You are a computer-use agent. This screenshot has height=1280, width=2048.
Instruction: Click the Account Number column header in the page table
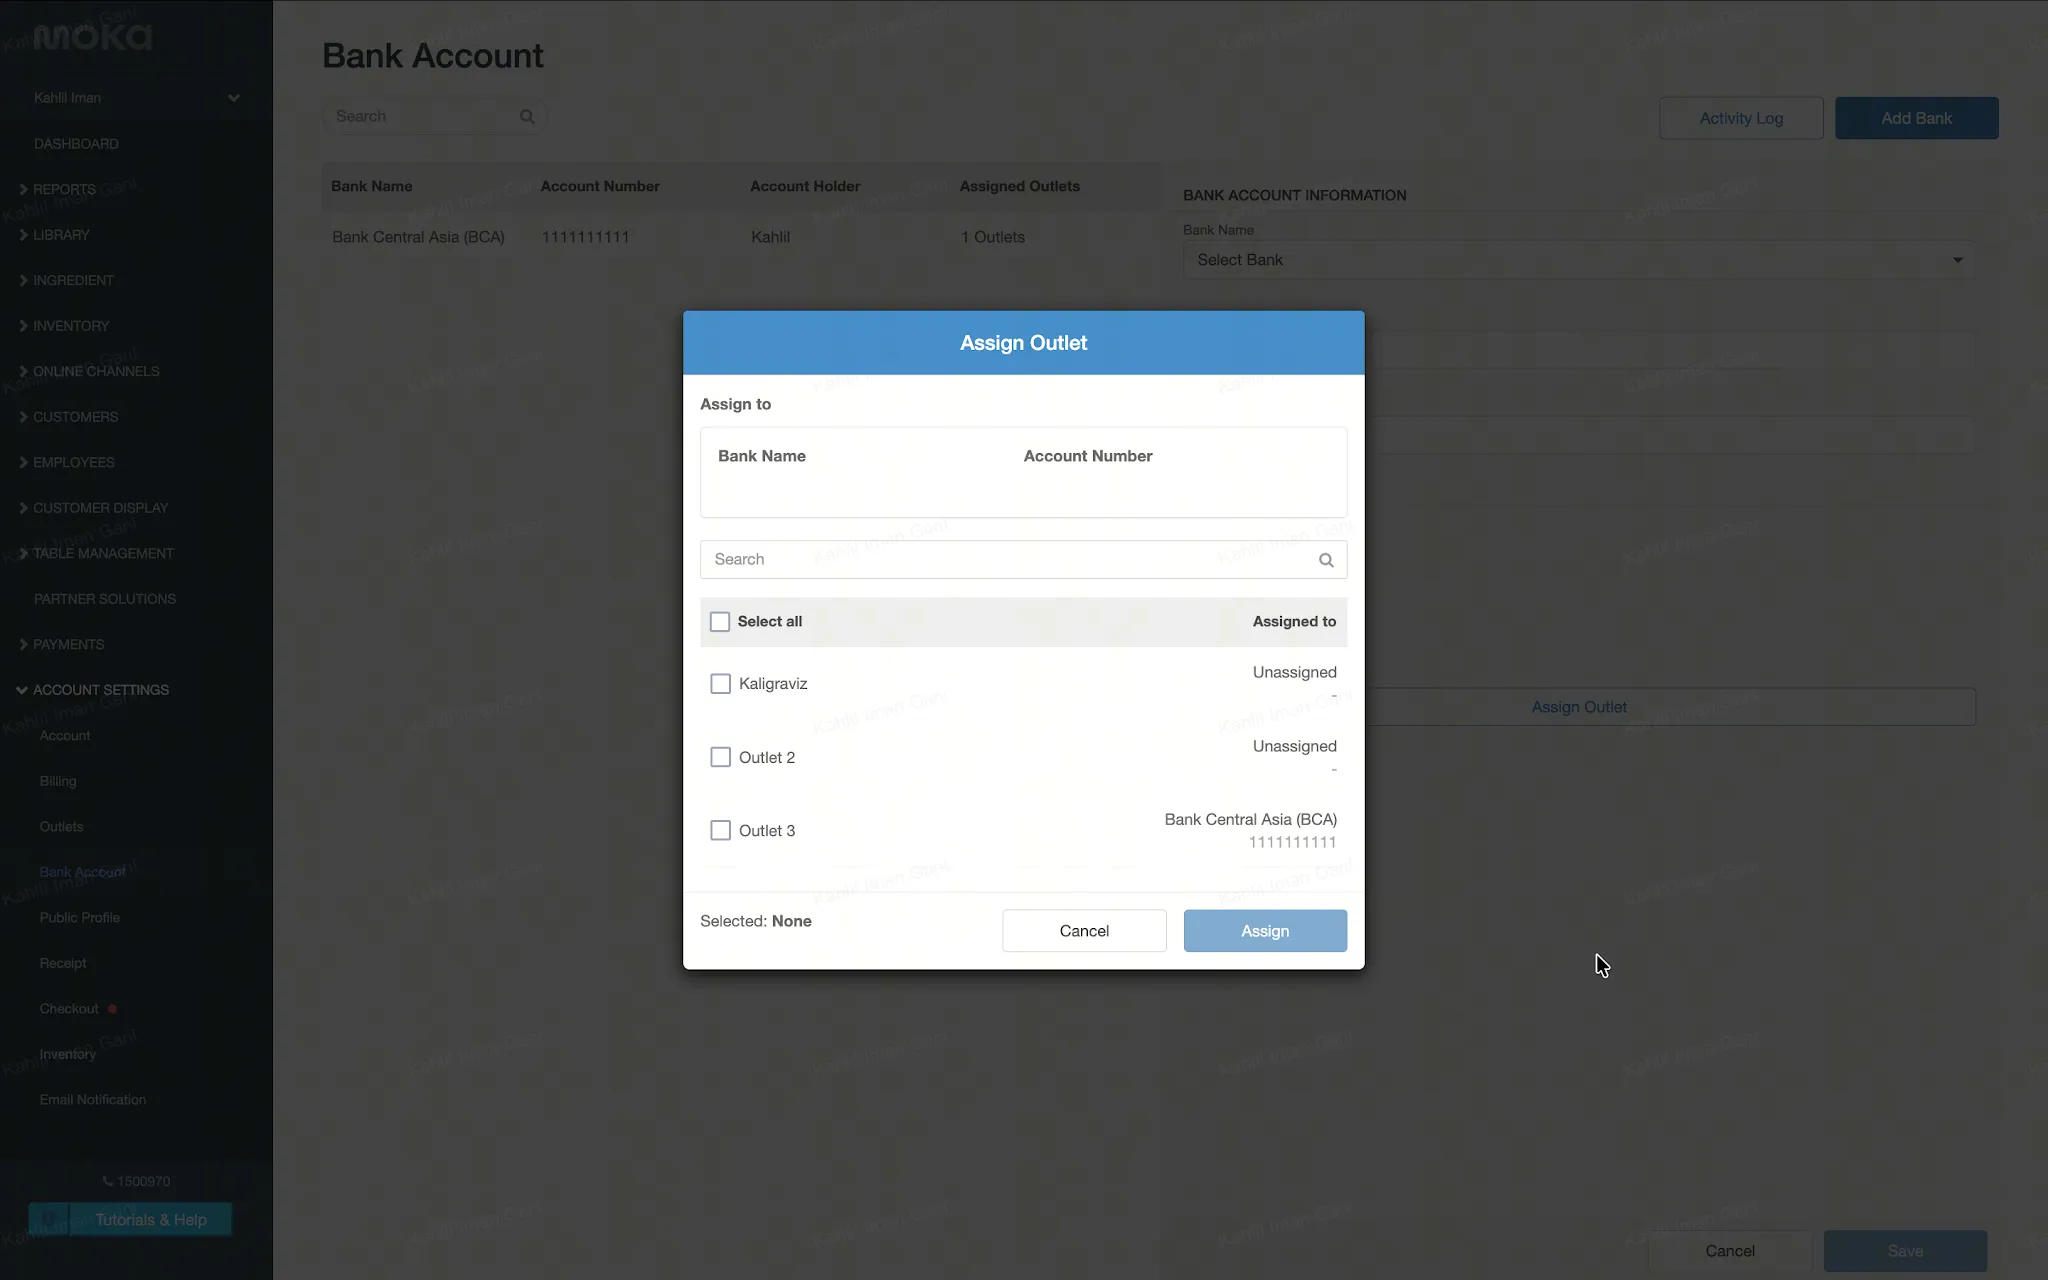(600, 186)
